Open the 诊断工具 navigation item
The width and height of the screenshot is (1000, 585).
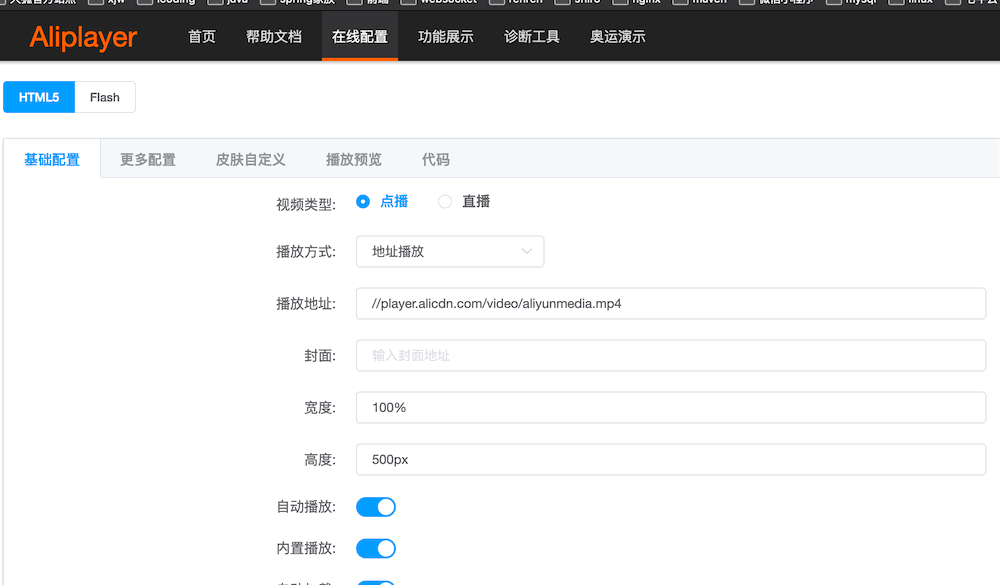(532, 37)
